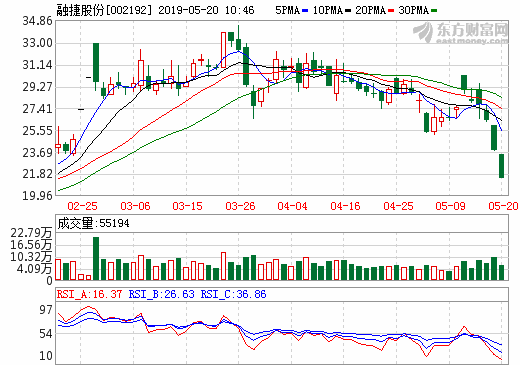Click the 23.69 price axis label
The height and width of the screenshot is (365, 520).
[37, 152]
